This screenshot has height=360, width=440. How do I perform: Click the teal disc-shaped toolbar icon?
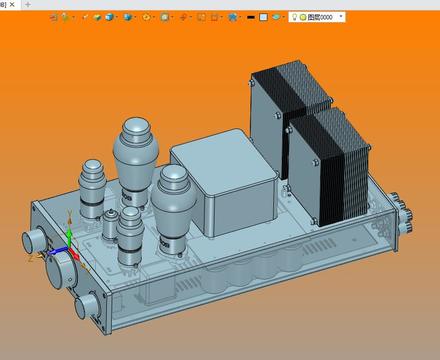pos(276,17)
